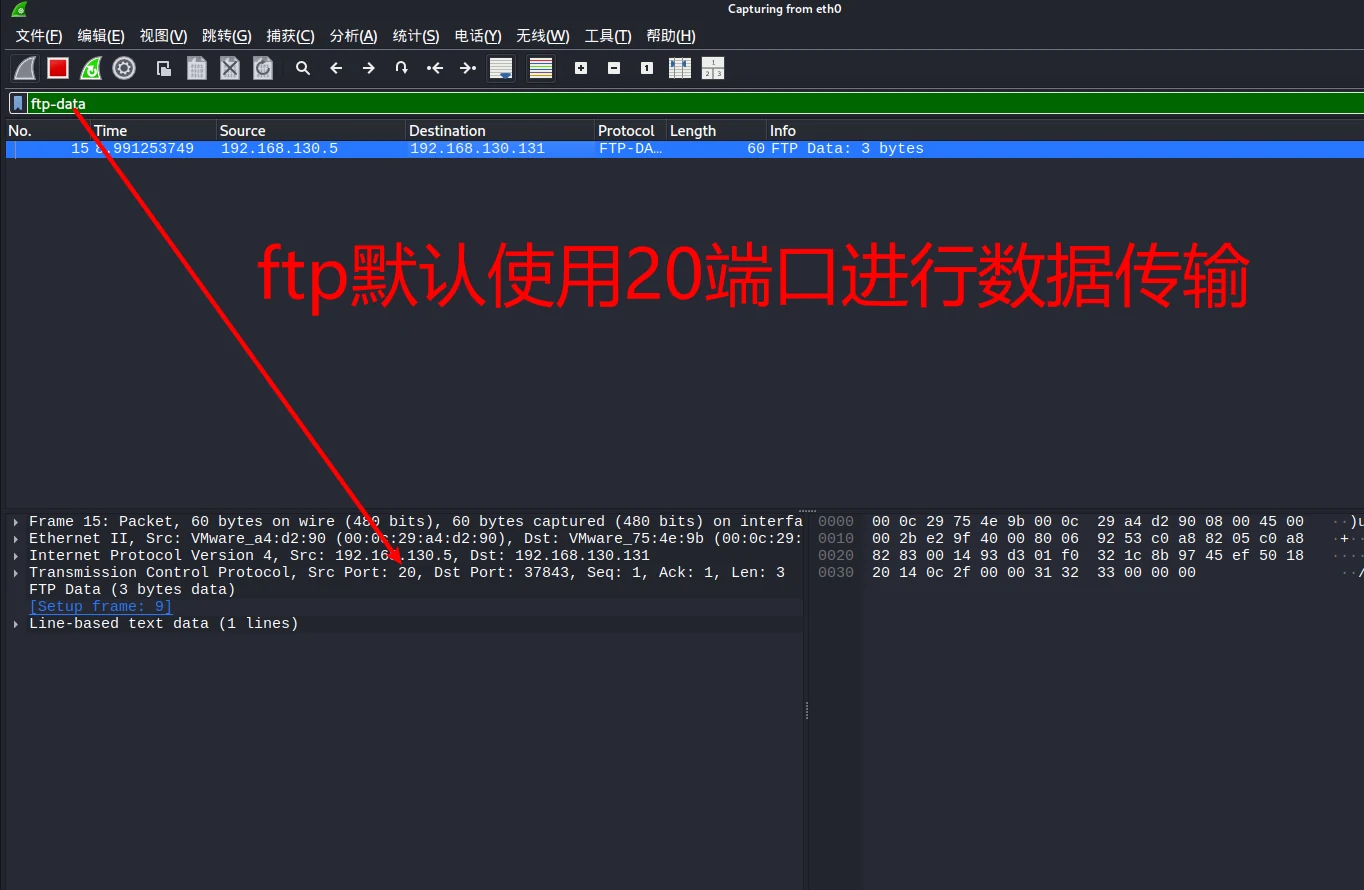Close the capture file from toolbar
Viewport: 1364px width, 890px height.
(230, 68)
